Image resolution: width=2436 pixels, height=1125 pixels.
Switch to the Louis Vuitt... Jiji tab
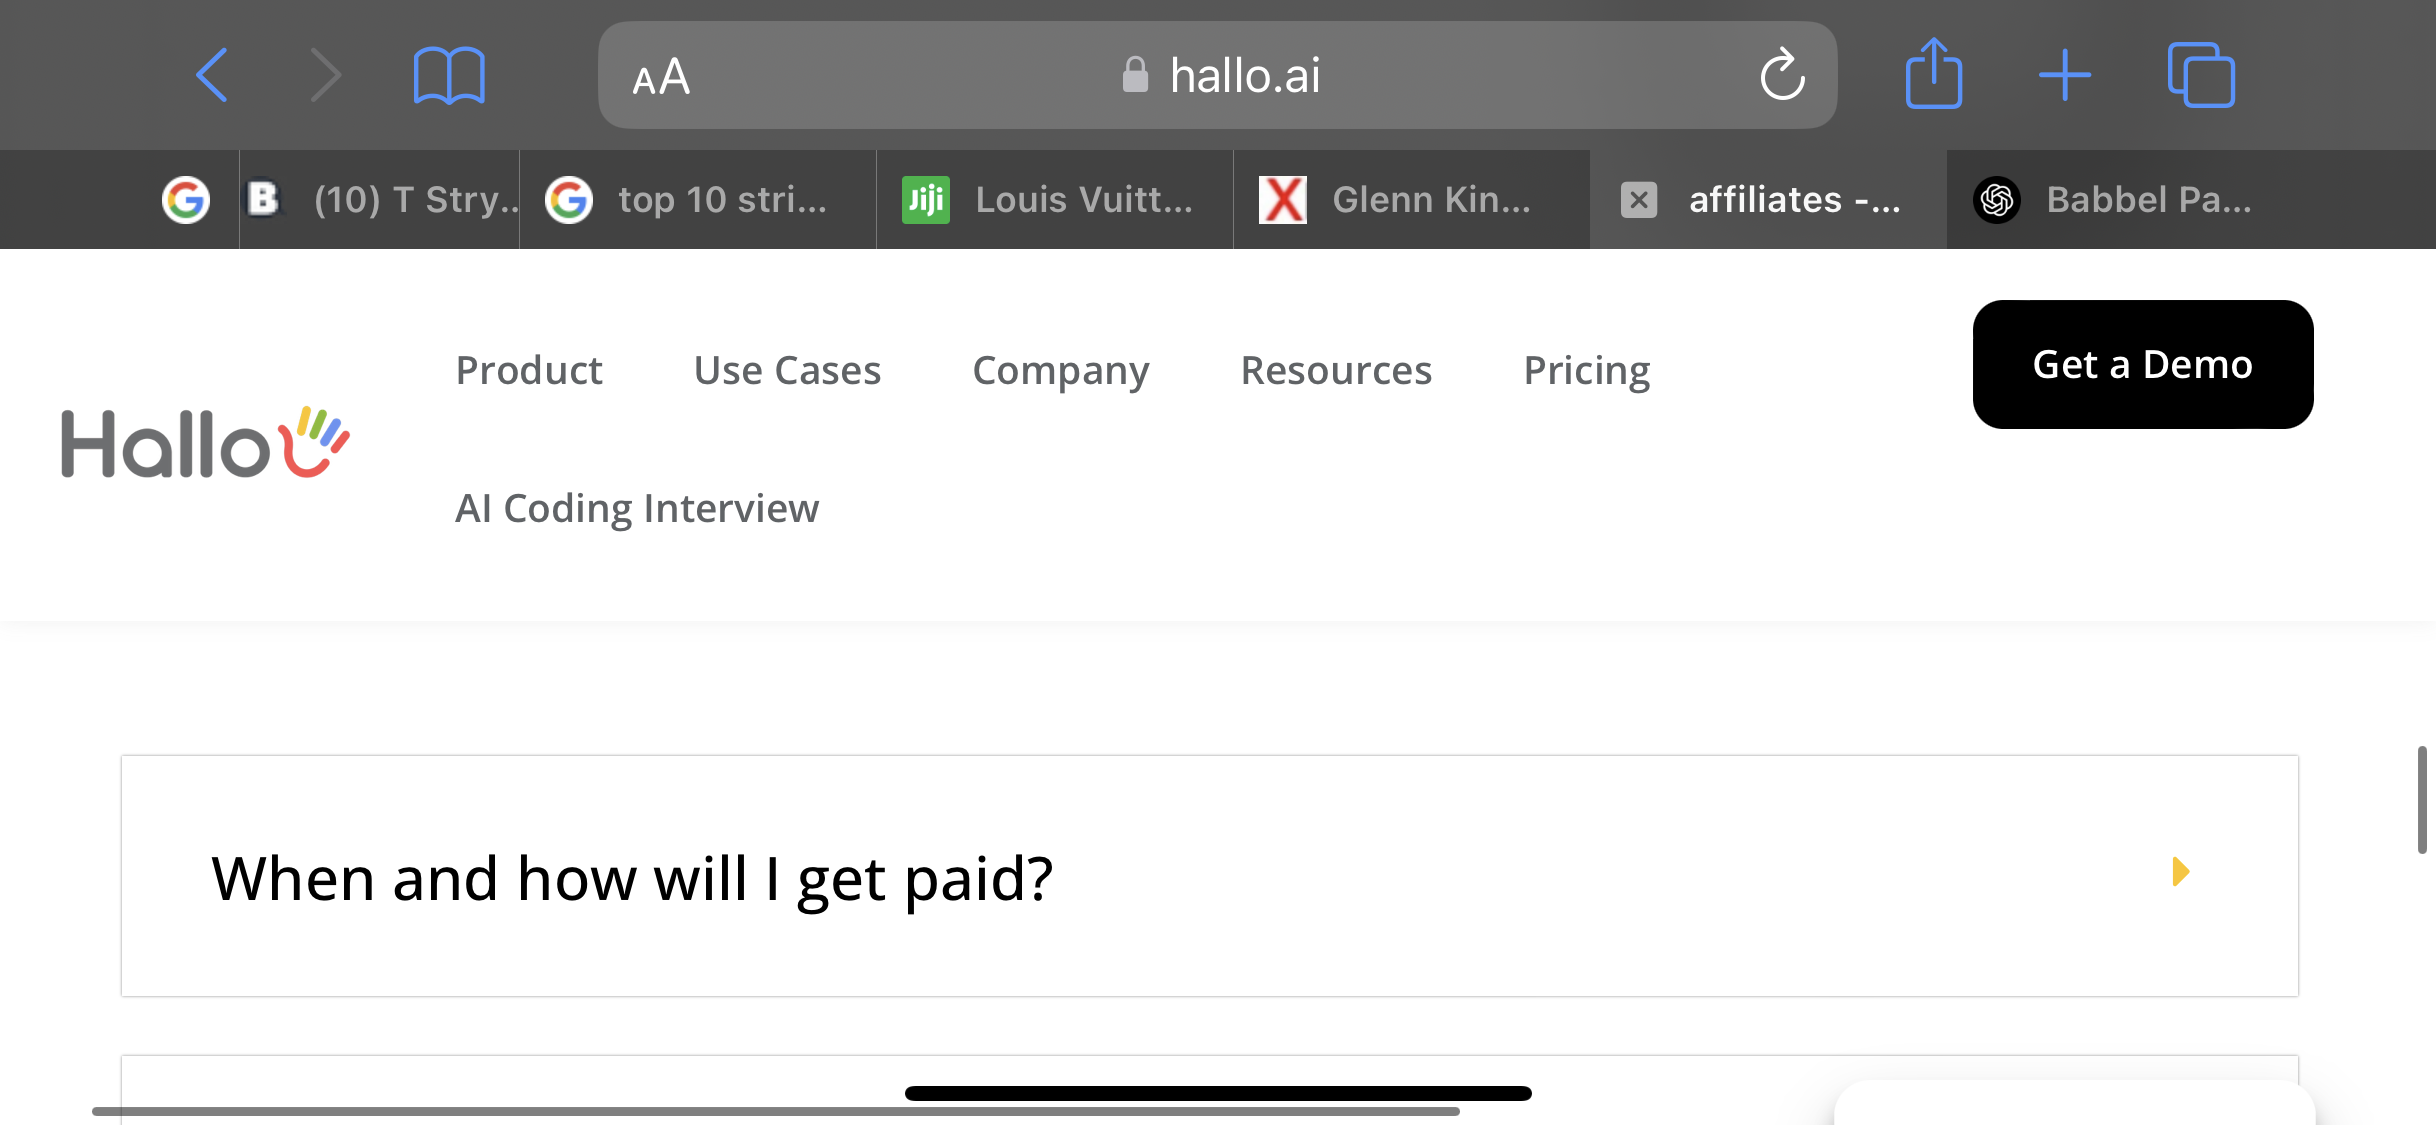tap(1055, 200)
